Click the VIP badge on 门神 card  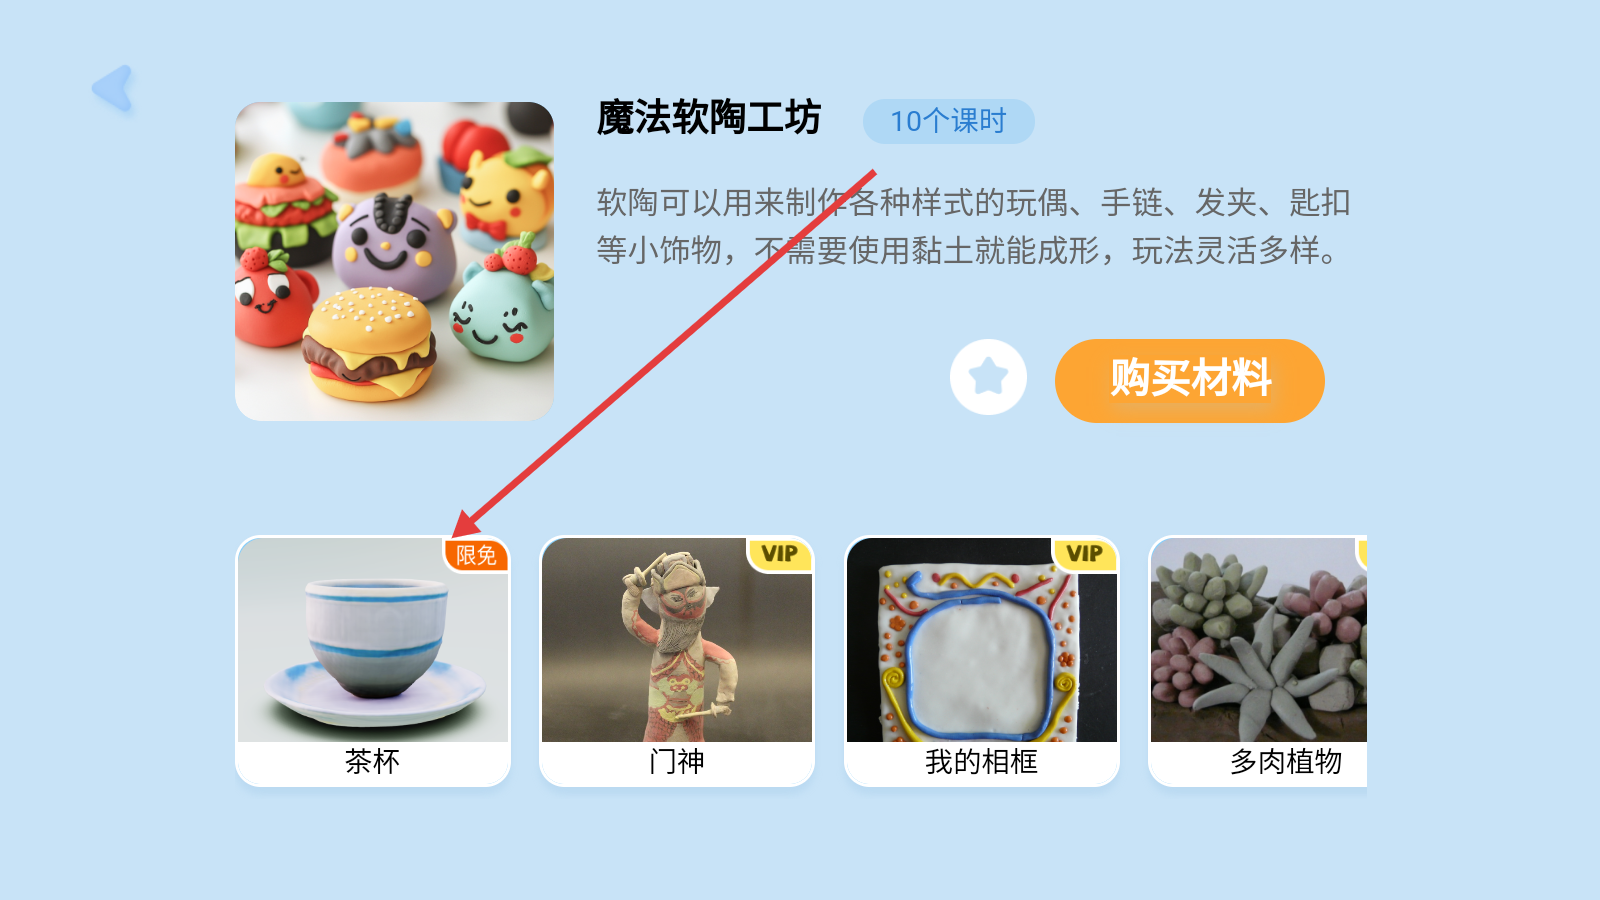coord(780,554)
